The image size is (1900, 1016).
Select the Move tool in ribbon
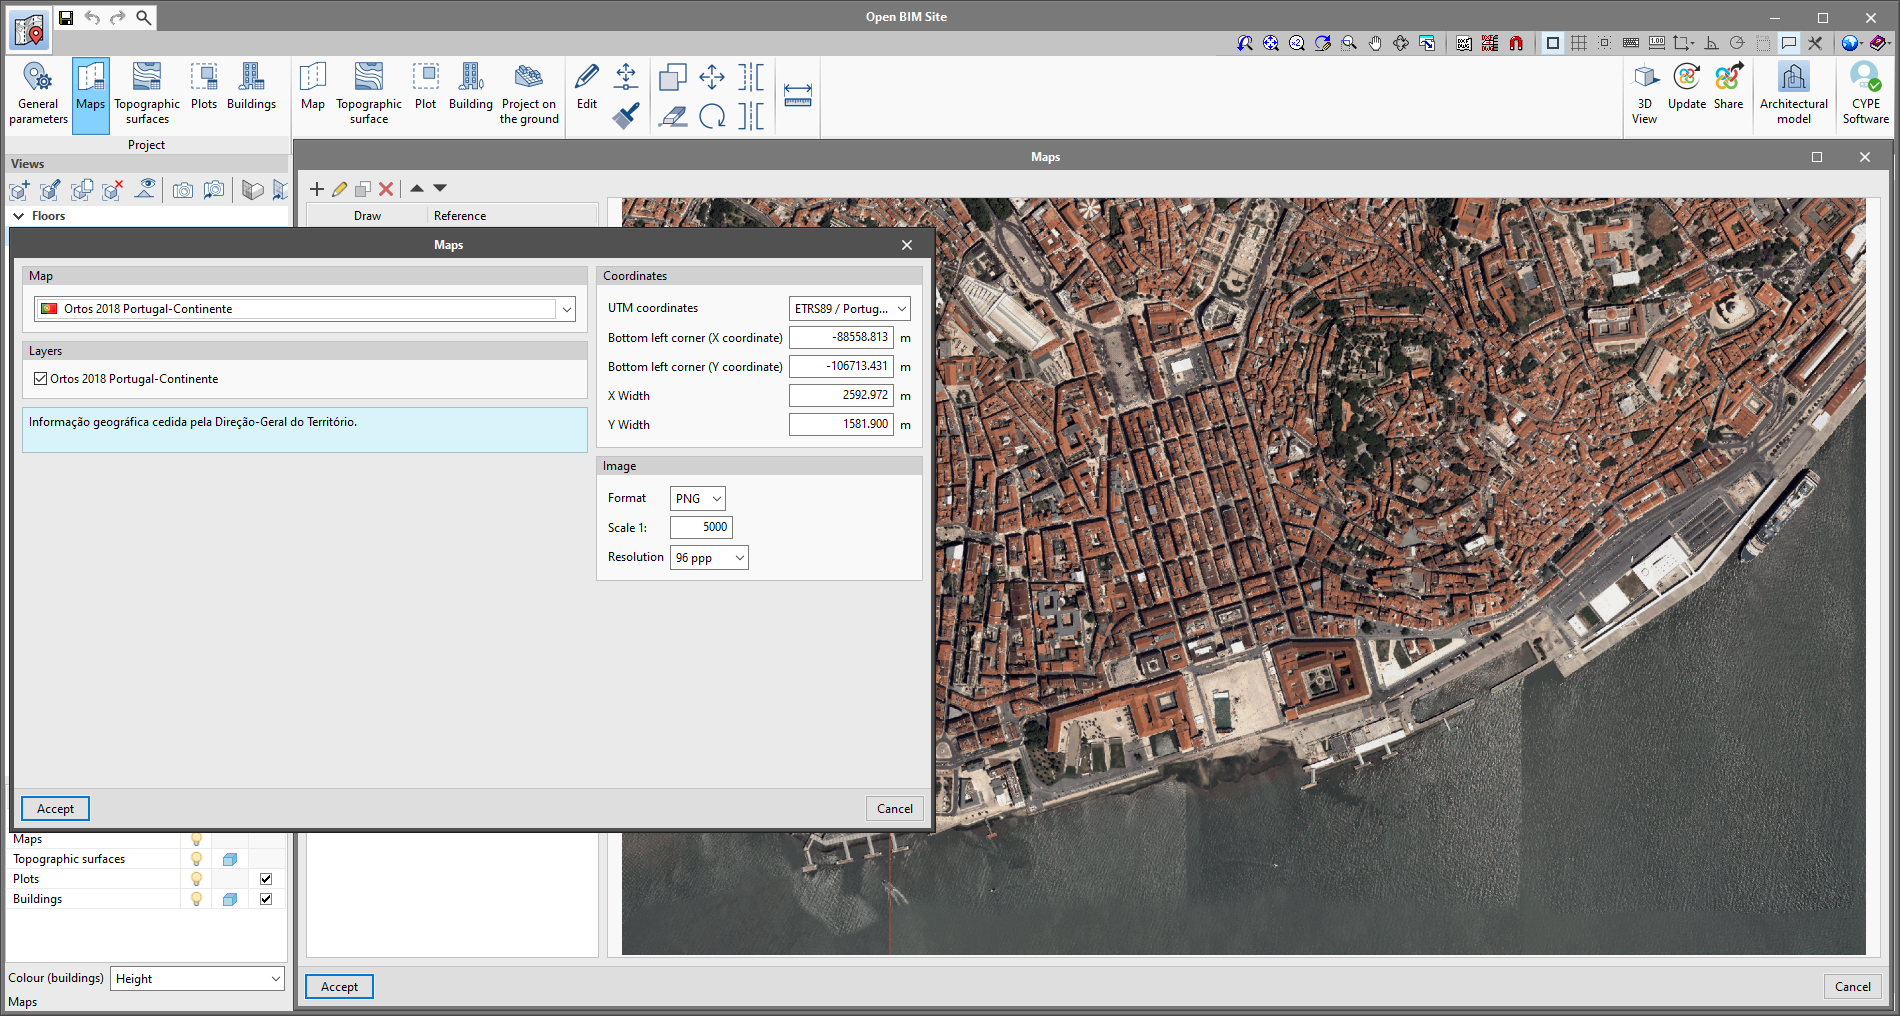[x=712, y=77]
